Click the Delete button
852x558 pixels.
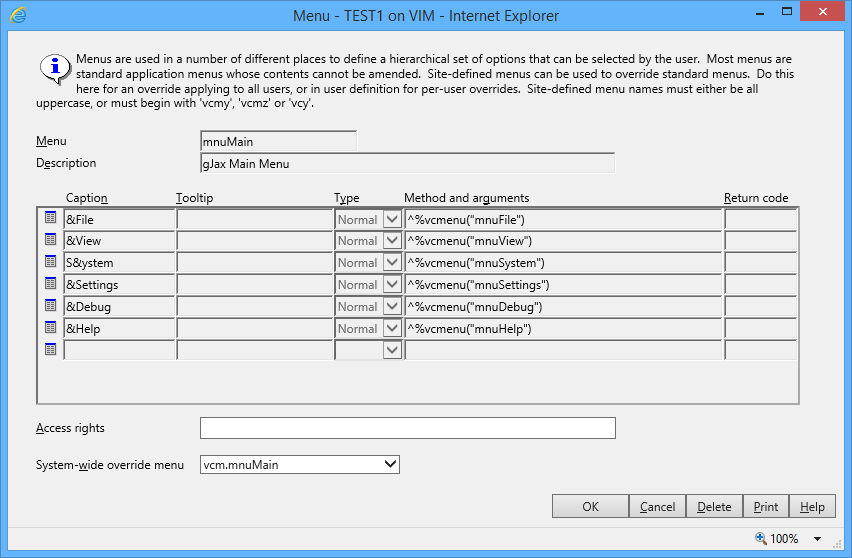coord(714,507)
